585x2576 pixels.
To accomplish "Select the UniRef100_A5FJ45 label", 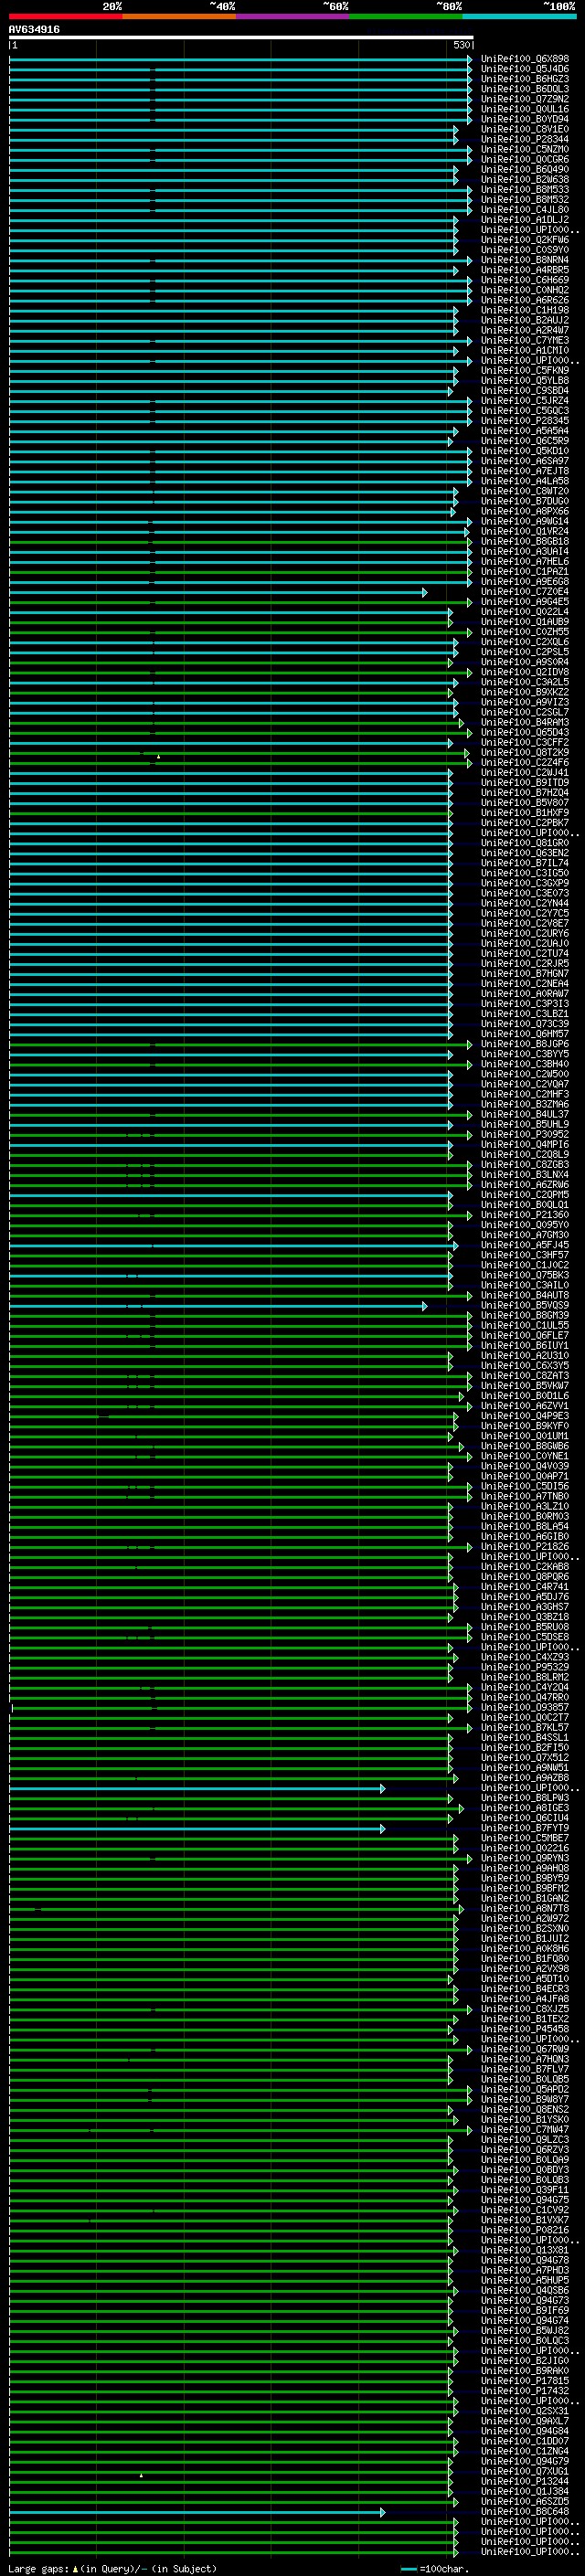I will tap(525, 1245).
